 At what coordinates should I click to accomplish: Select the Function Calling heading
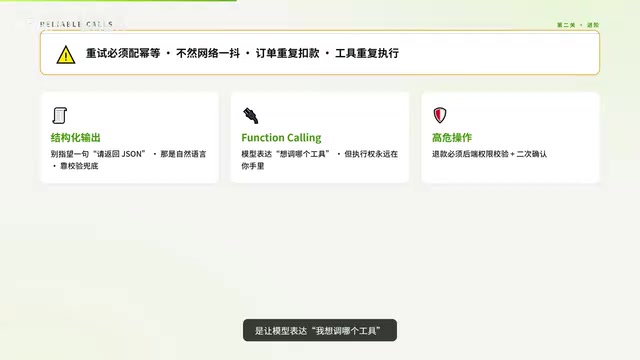click(281, 138)
